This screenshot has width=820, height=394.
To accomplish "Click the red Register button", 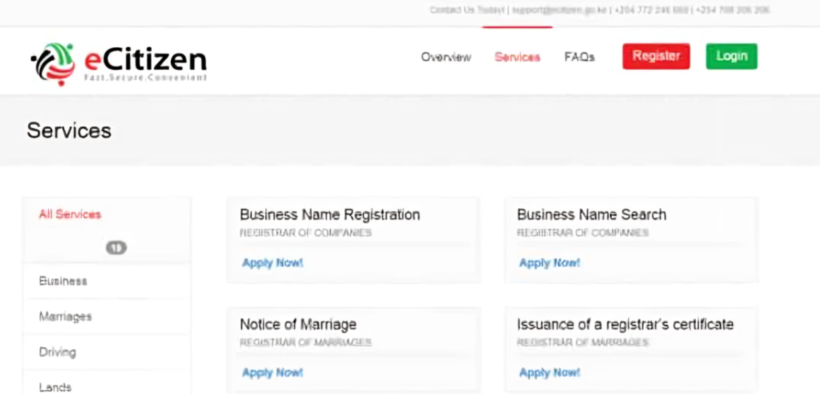I will click(x=656, y=56).
